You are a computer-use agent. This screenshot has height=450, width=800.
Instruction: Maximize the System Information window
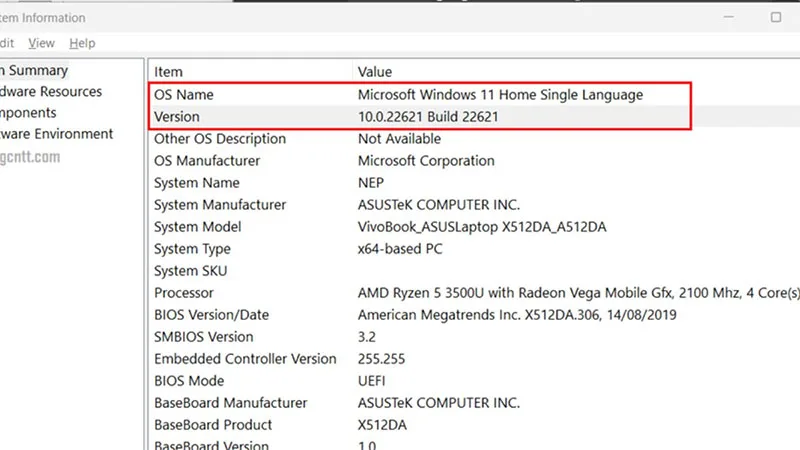click(x=776, y=17)
